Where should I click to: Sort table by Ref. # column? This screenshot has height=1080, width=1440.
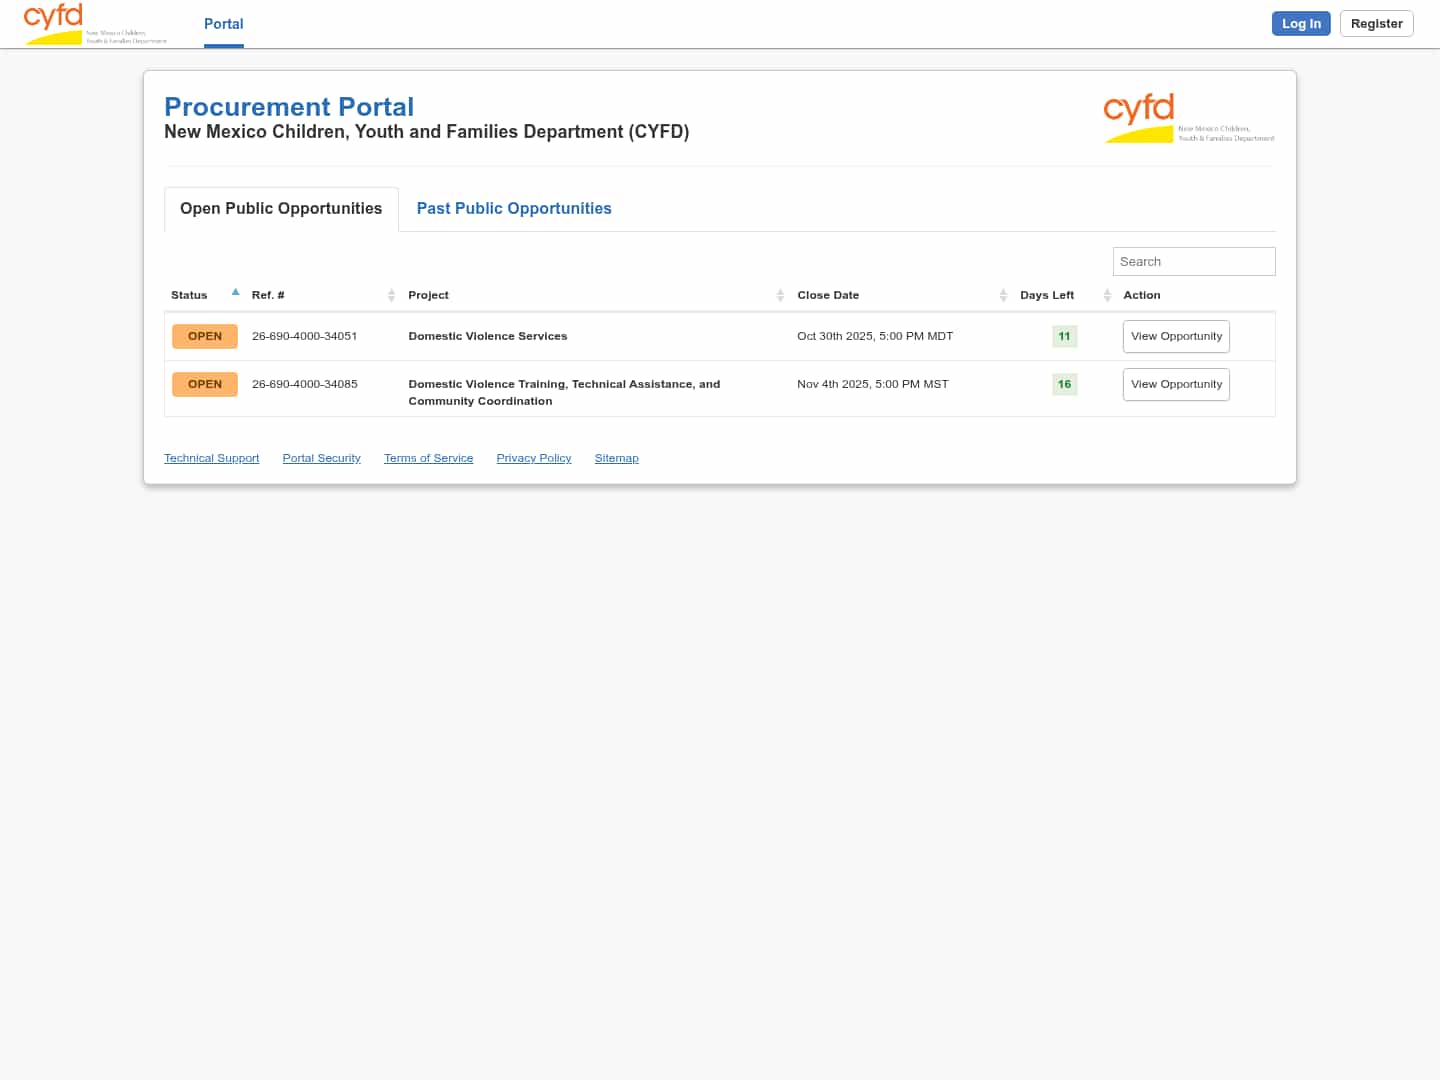click(268, 295)
